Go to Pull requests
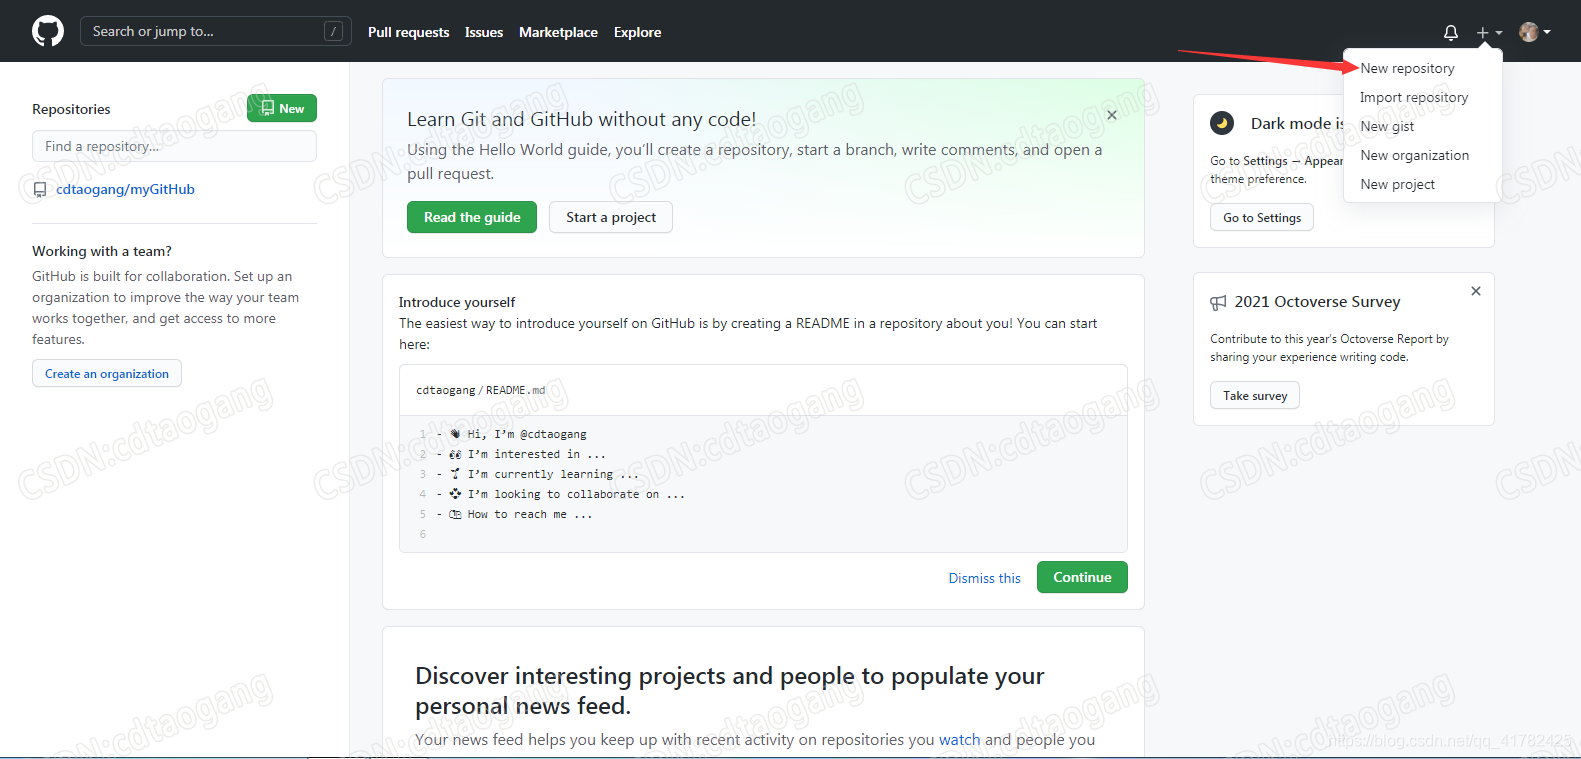This screenshot has height=759, width=1581. pos(408,32)
